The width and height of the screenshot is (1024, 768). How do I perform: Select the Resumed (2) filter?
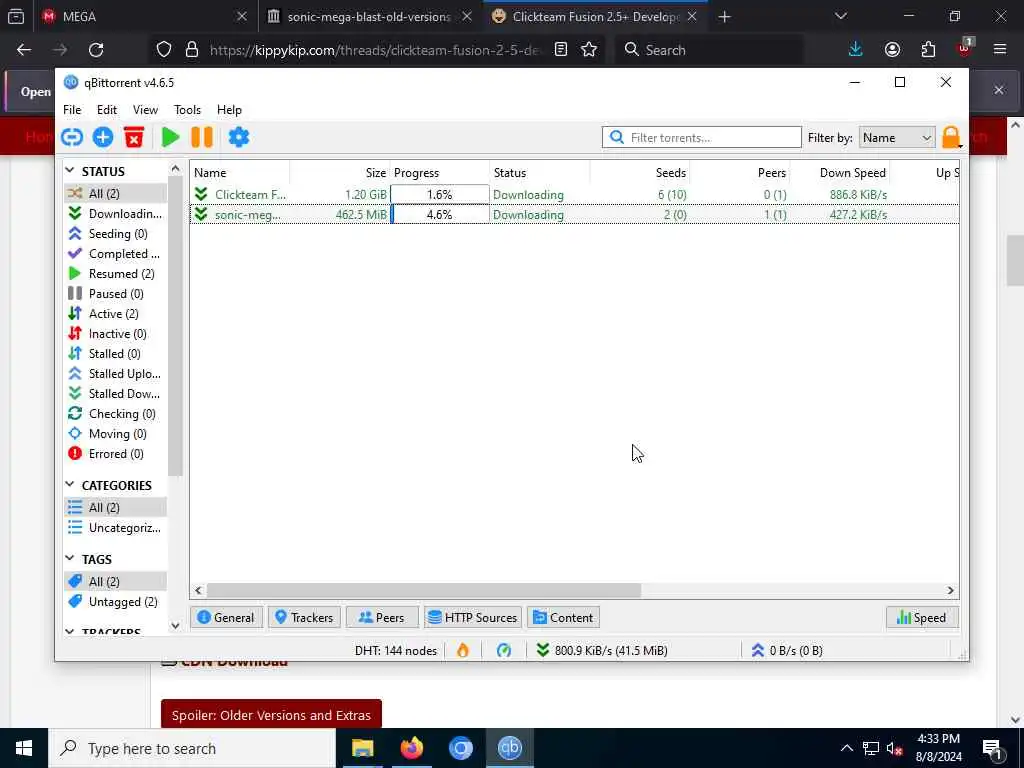(115, 274)
